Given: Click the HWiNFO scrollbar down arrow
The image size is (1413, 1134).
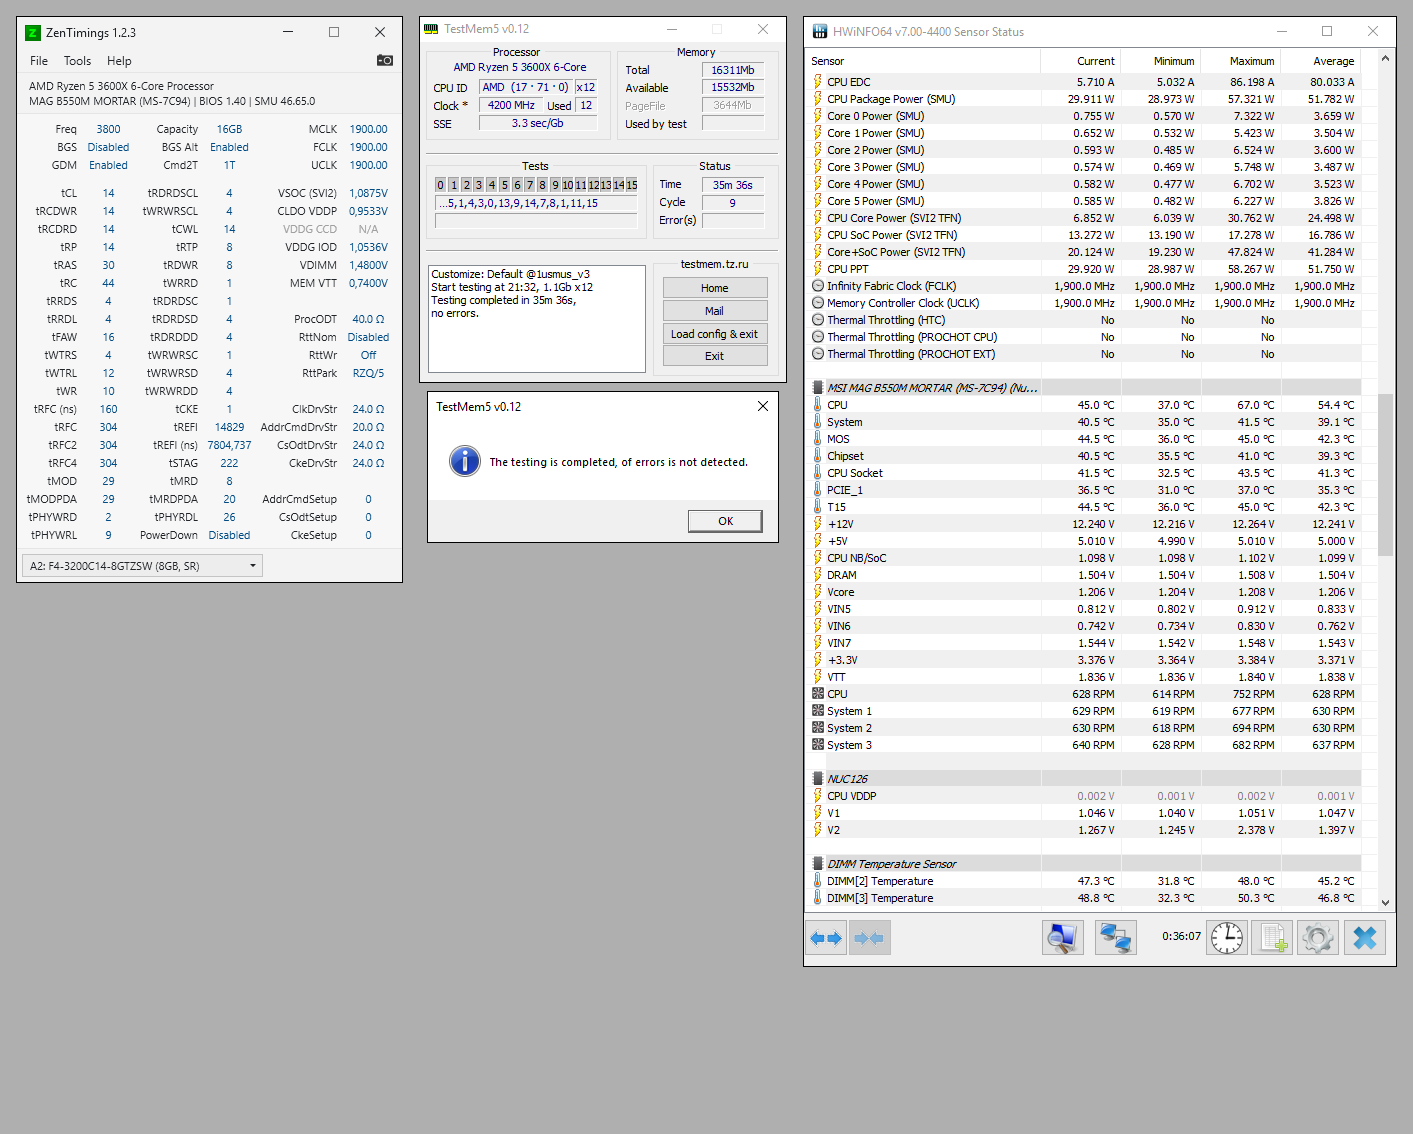Looking at the screenshot, I should (1385, 902).
